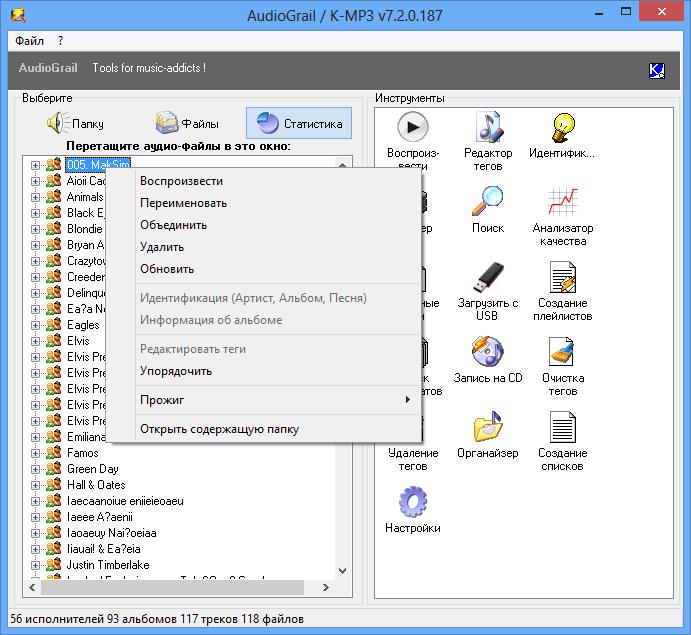Select Hall & Oates tree row
This screenshot has height=635, width=691.
coord(96,485)
